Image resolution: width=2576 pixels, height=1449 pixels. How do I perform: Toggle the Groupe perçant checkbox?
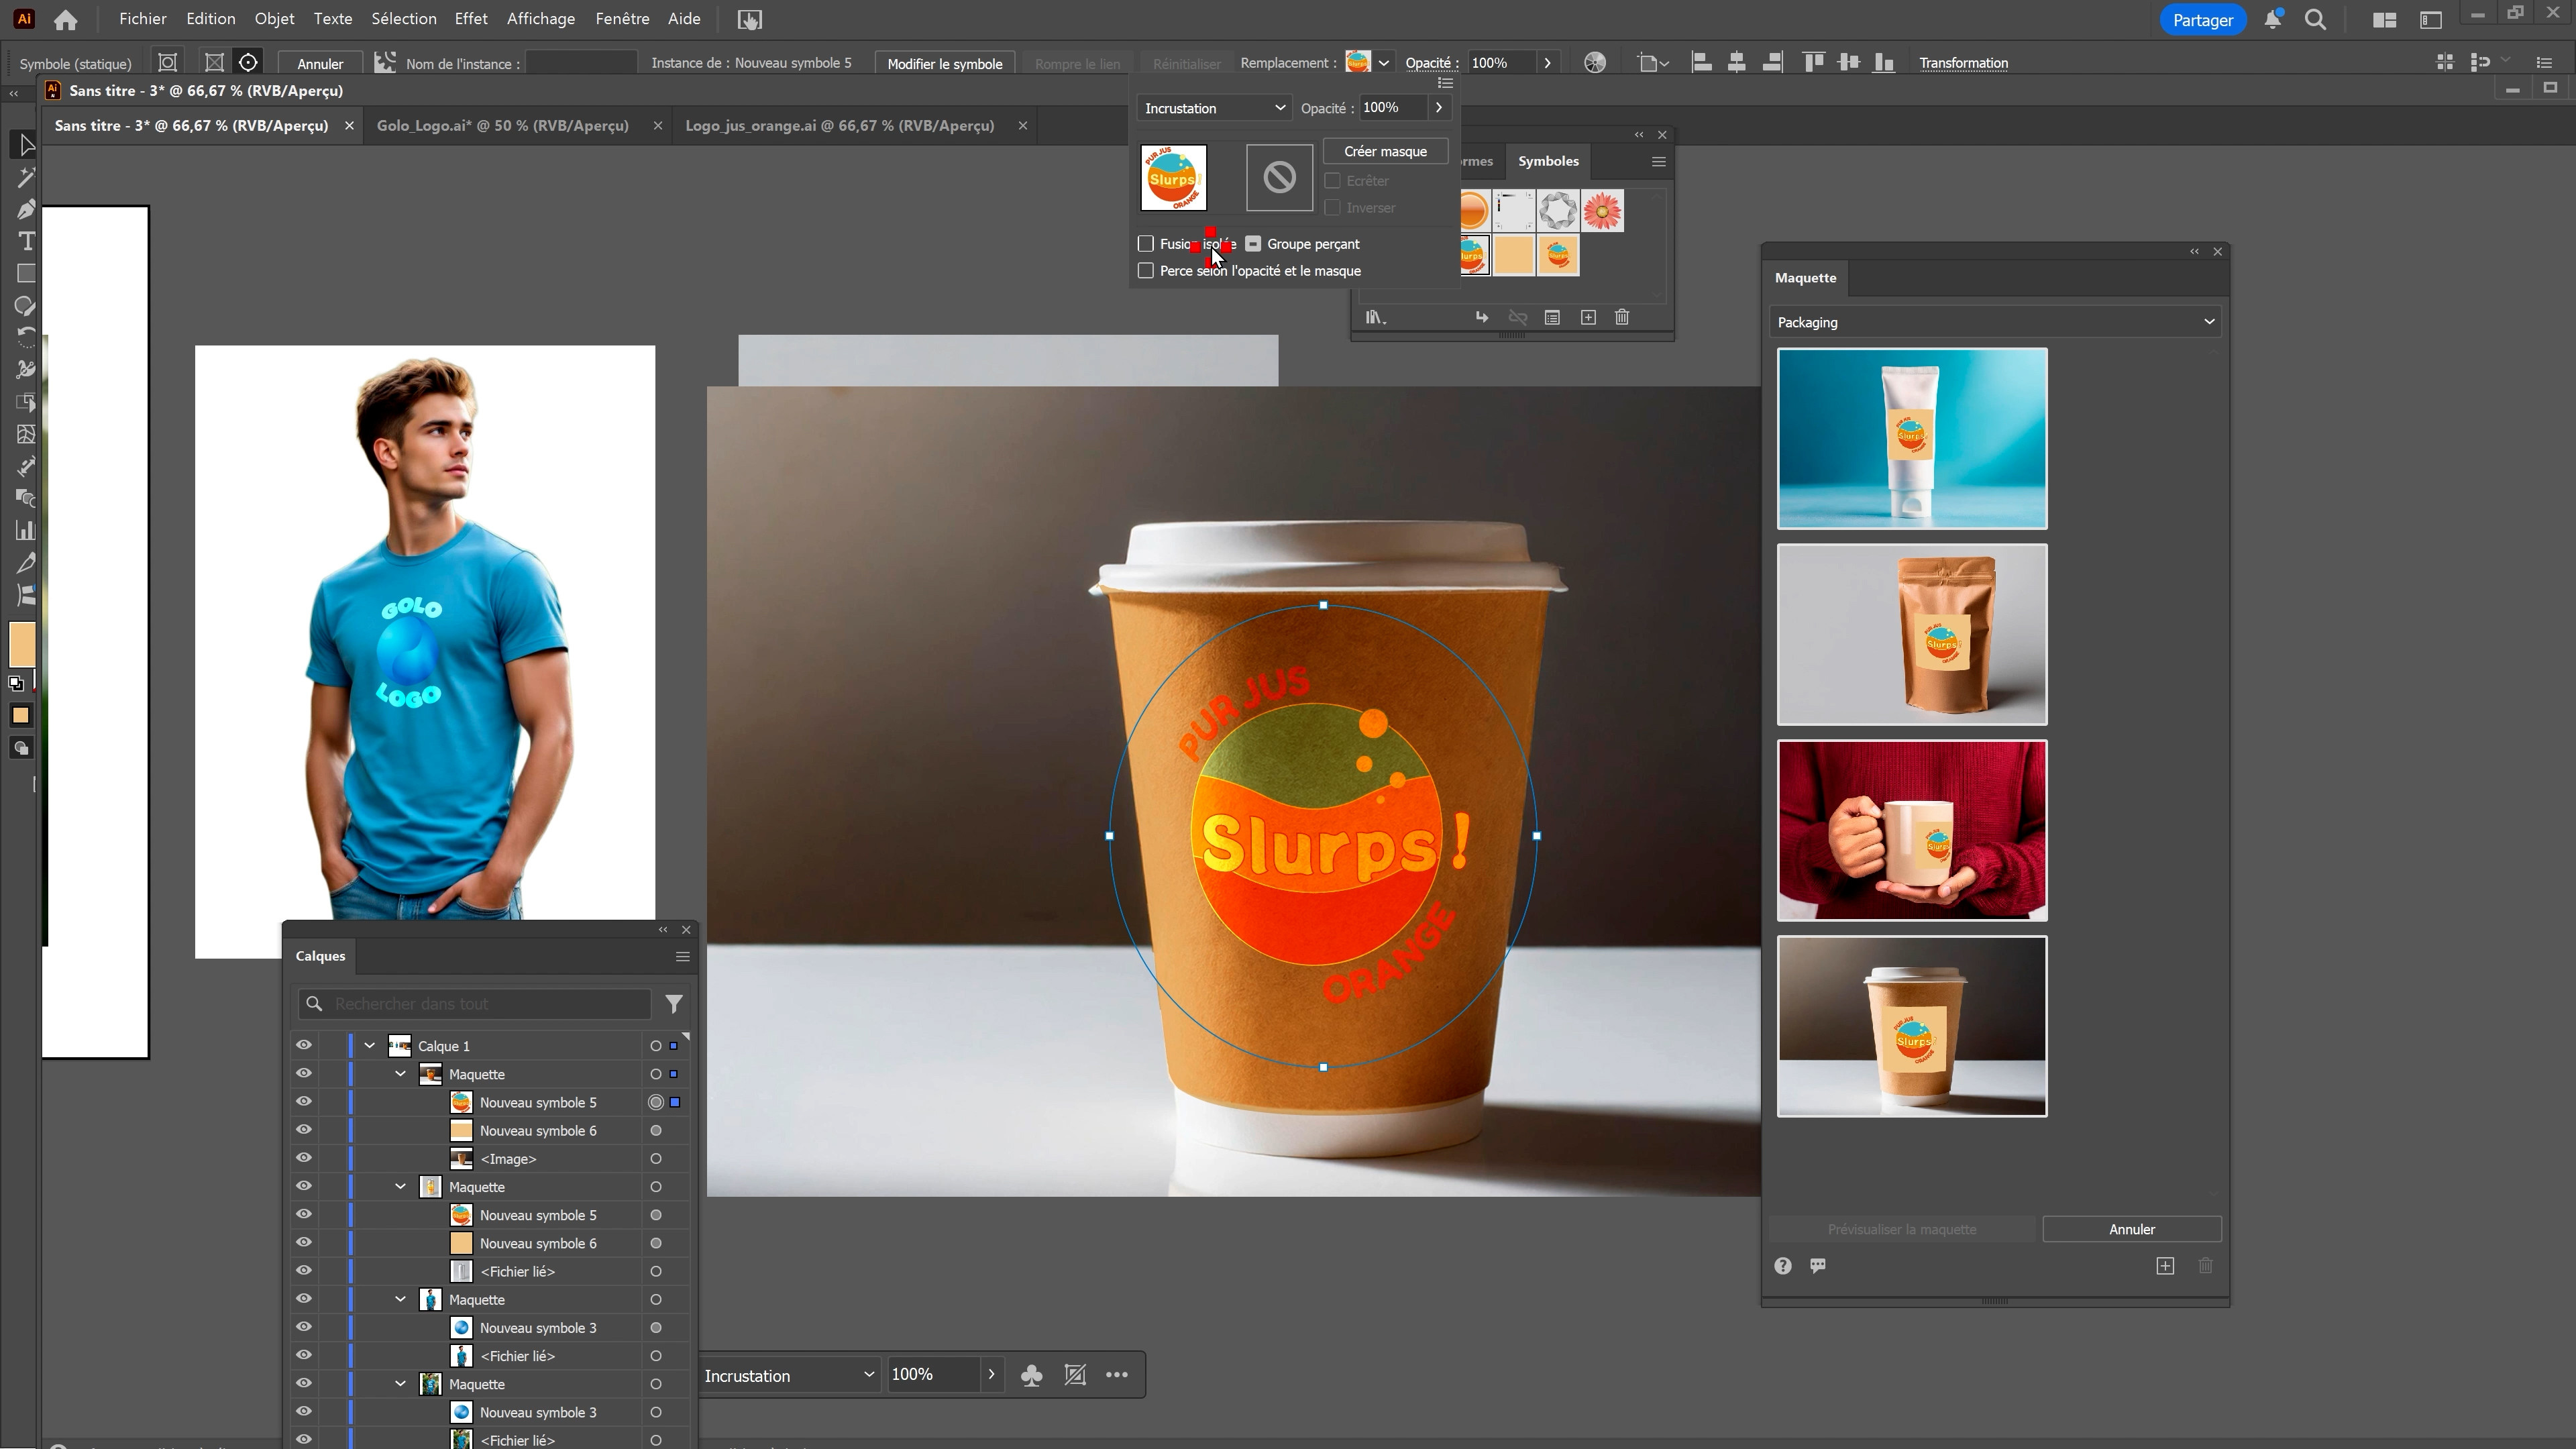click(1253, 244)
